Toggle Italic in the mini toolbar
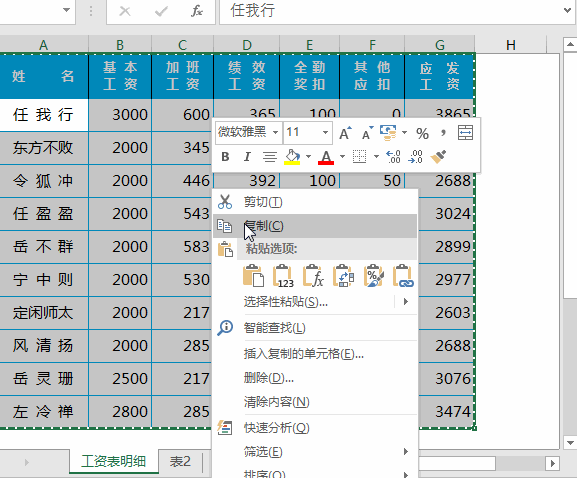Viewport: 577px width, 478px height. coord(247,157)
